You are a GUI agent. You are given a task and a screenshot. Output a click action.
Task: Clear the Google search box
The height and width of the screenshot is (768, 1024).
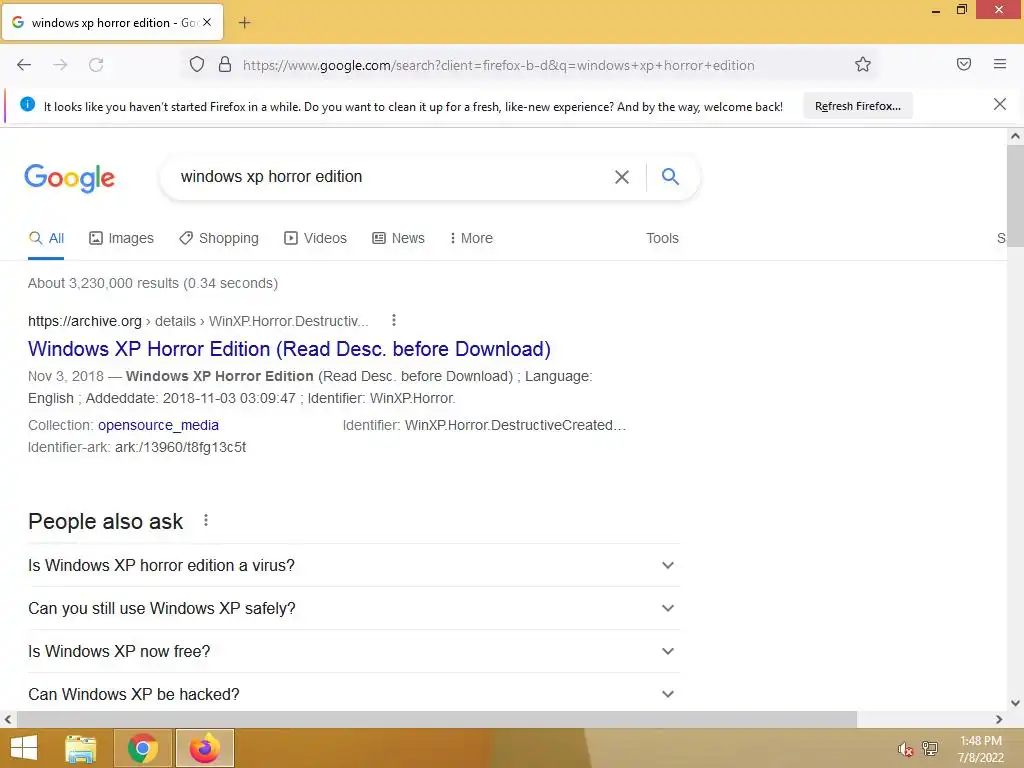pyautogui.click(x=622, y=177)
